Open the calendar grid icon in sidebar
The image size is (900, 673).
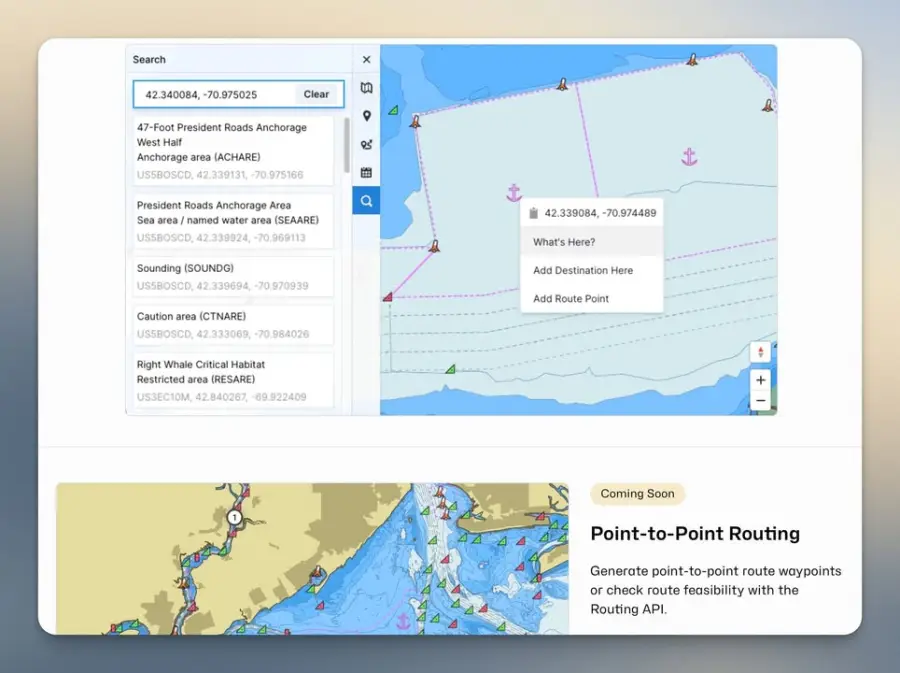(x=366, y=173)
